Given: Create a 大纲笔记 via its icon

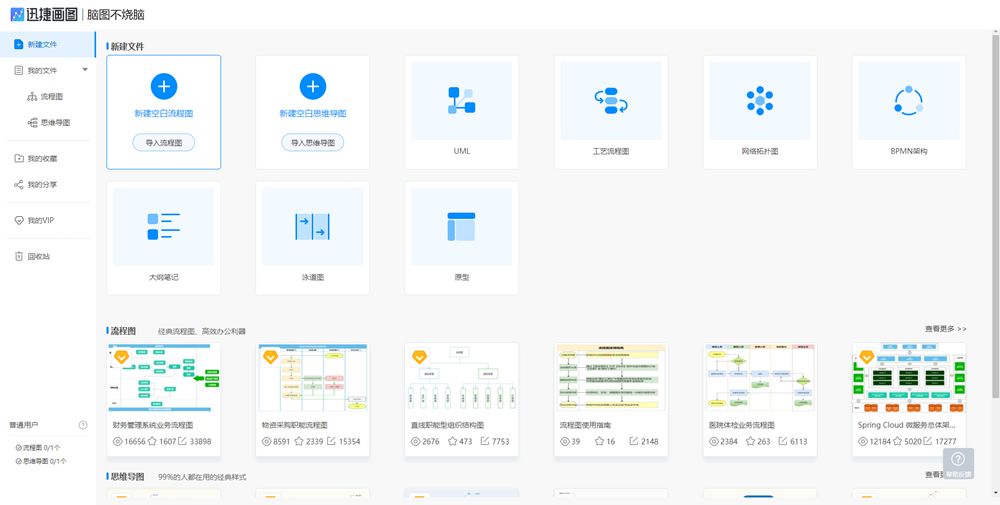Looking at the screenshot, I should 163,226.
